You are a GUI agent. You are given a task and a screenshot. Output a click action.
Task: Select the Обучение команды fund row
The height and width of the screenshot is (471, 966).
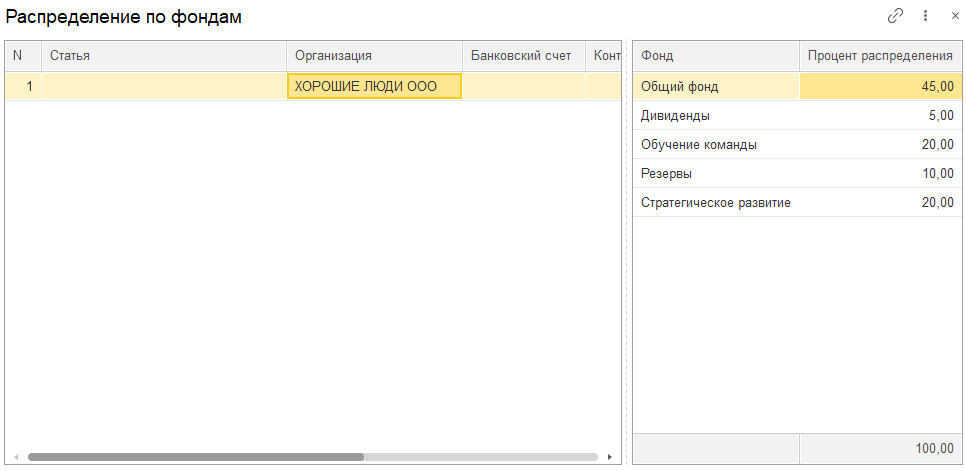click(797, 145)
